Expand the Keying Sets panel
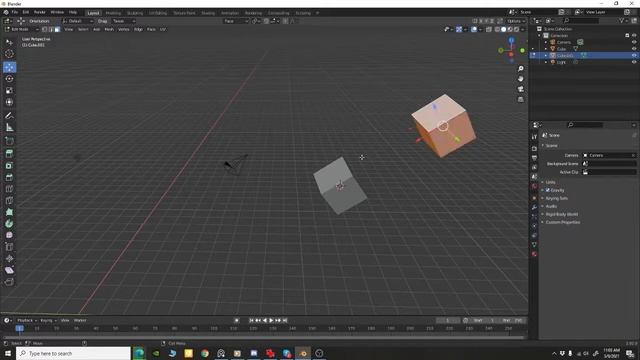Screen dimensions: 640x360 coord(556,198)
